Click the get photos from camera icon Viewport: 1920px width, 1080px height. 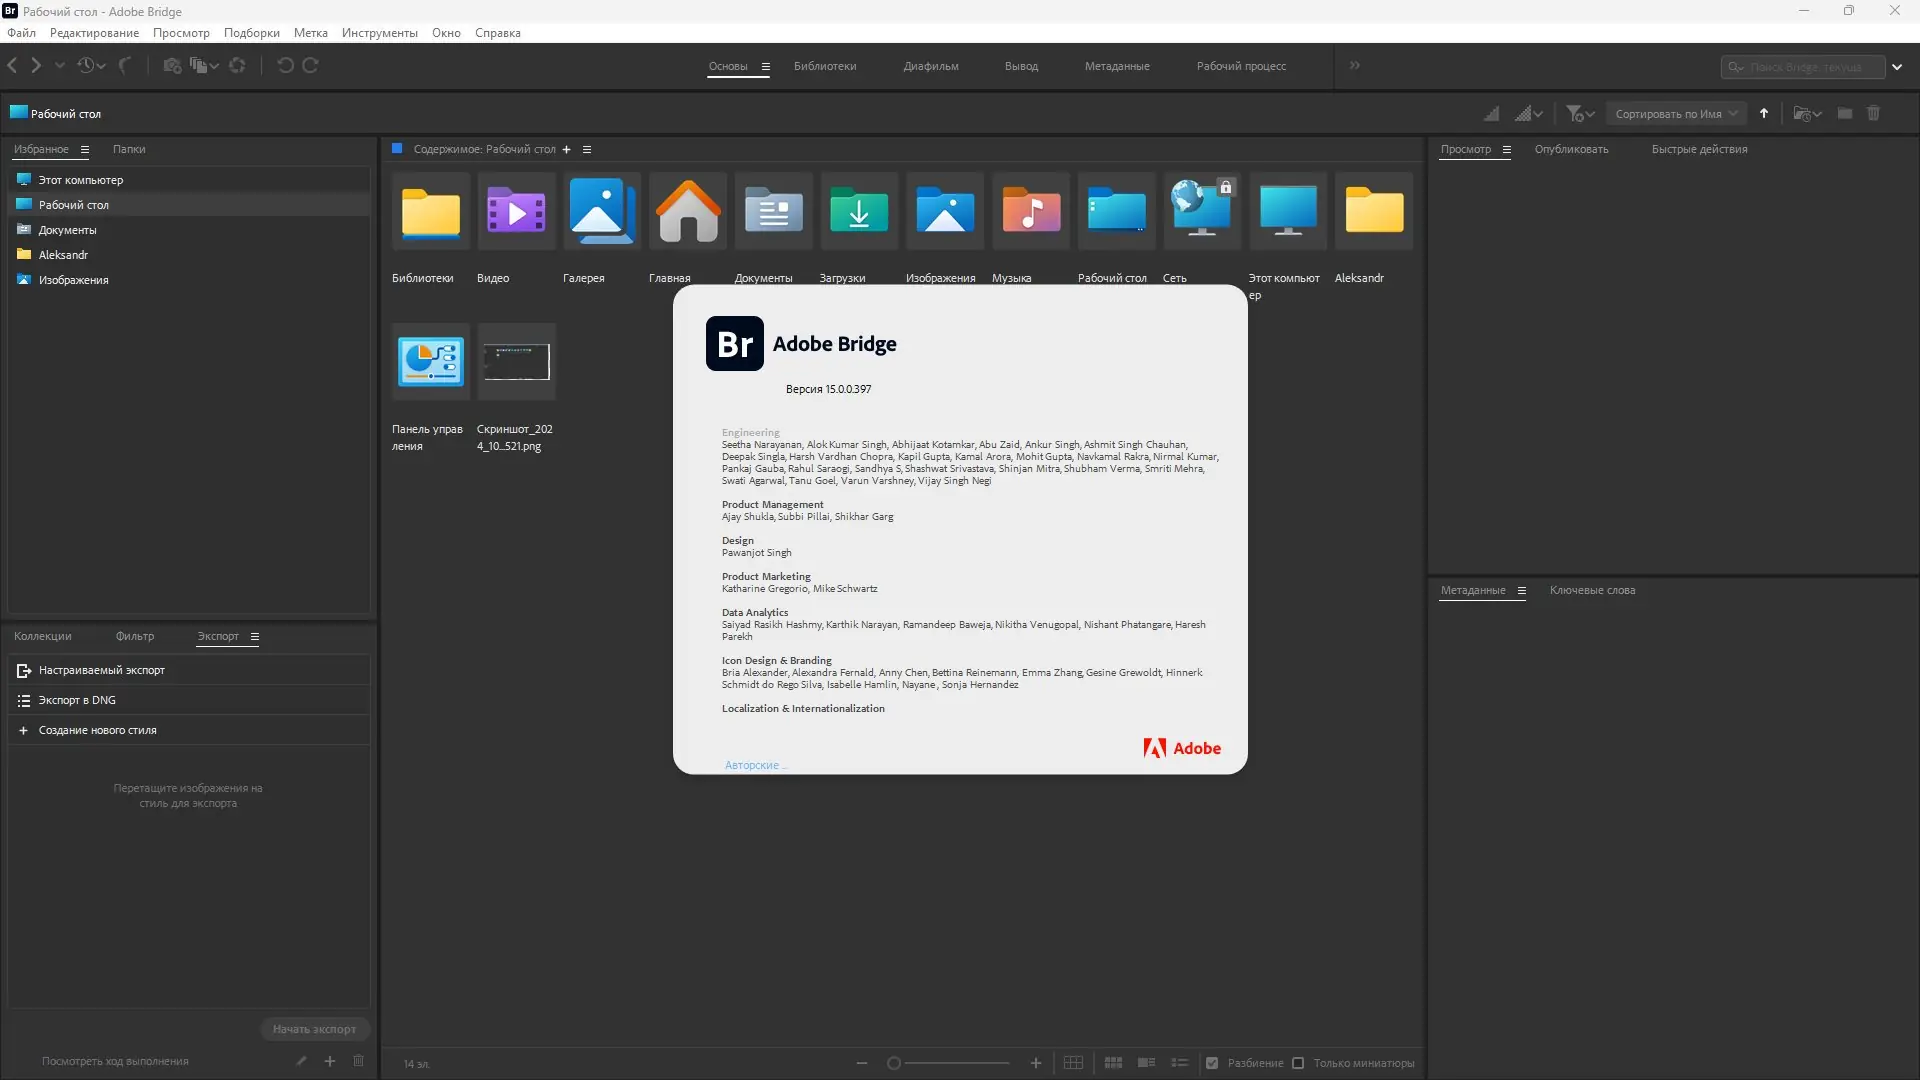pos(172,66)
